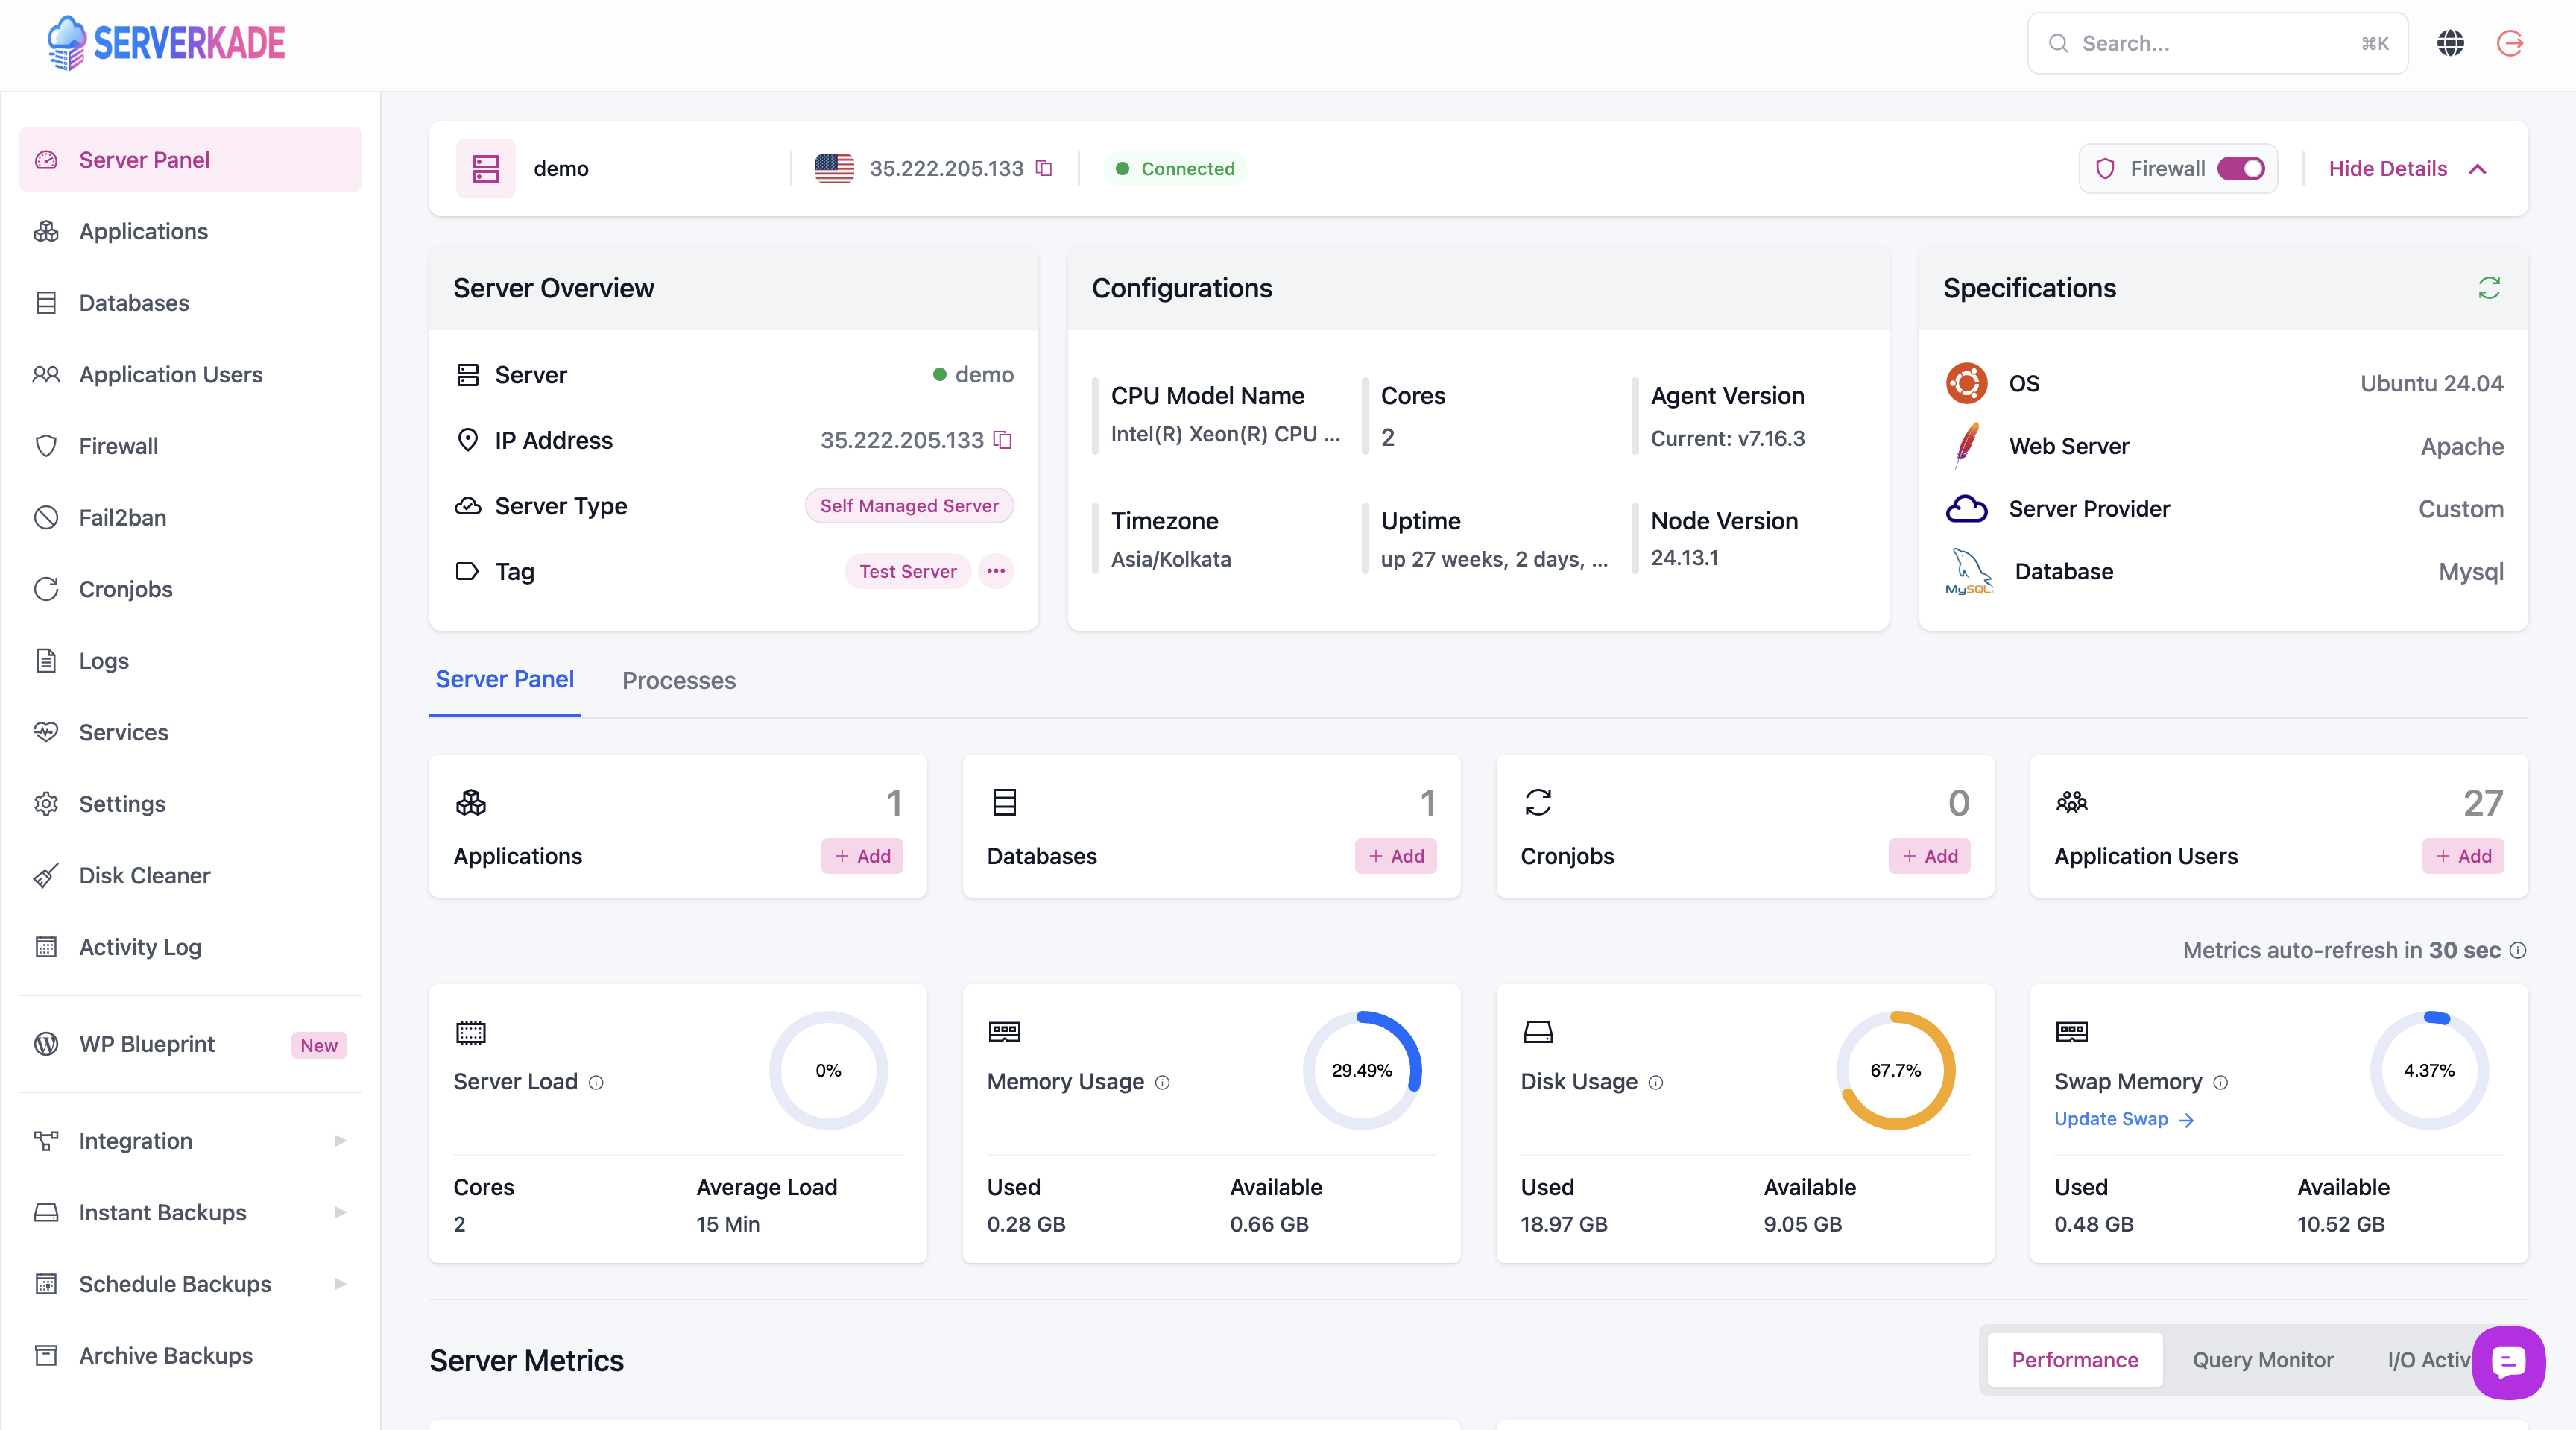Open Disk Cleaner in sidebar
Image resolution: width=2576 pixels, height=1430 pixels.
click(190, 875)
